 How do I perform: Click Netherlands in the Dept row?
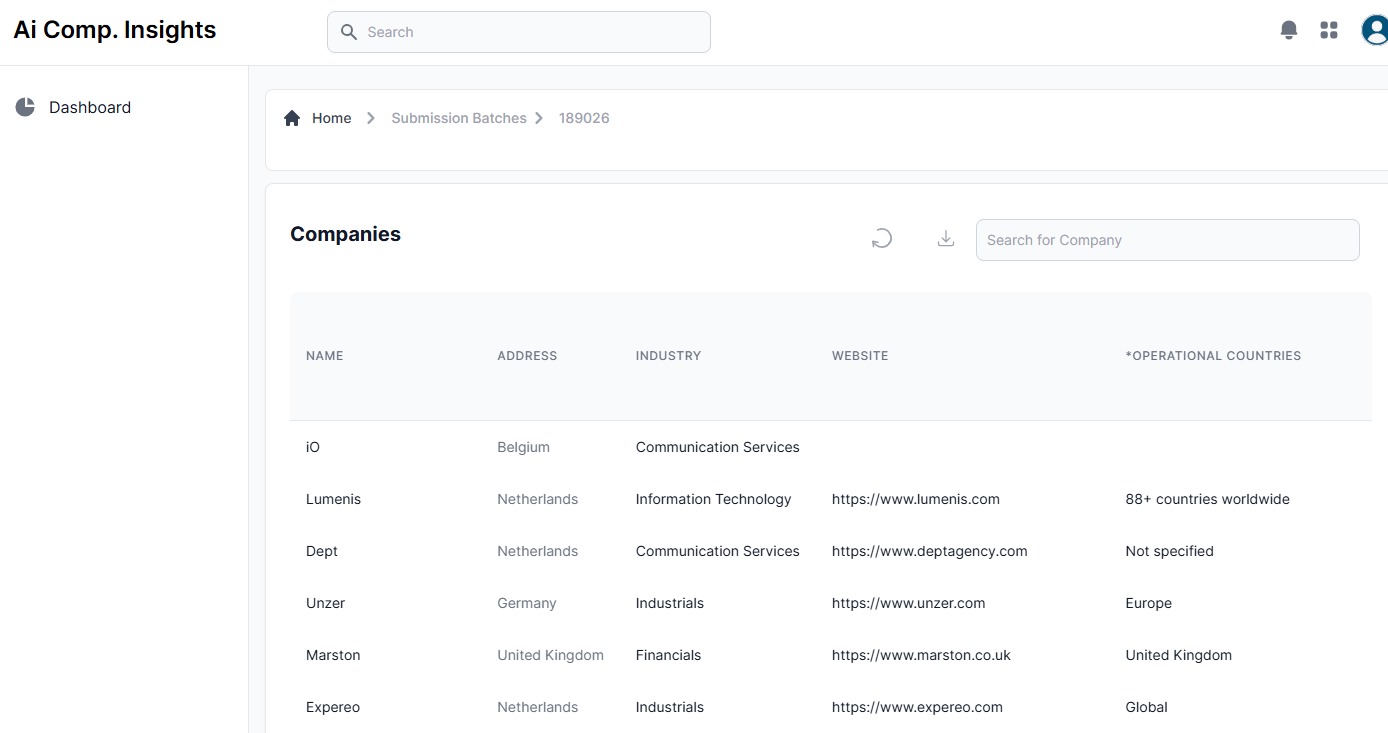537,551
